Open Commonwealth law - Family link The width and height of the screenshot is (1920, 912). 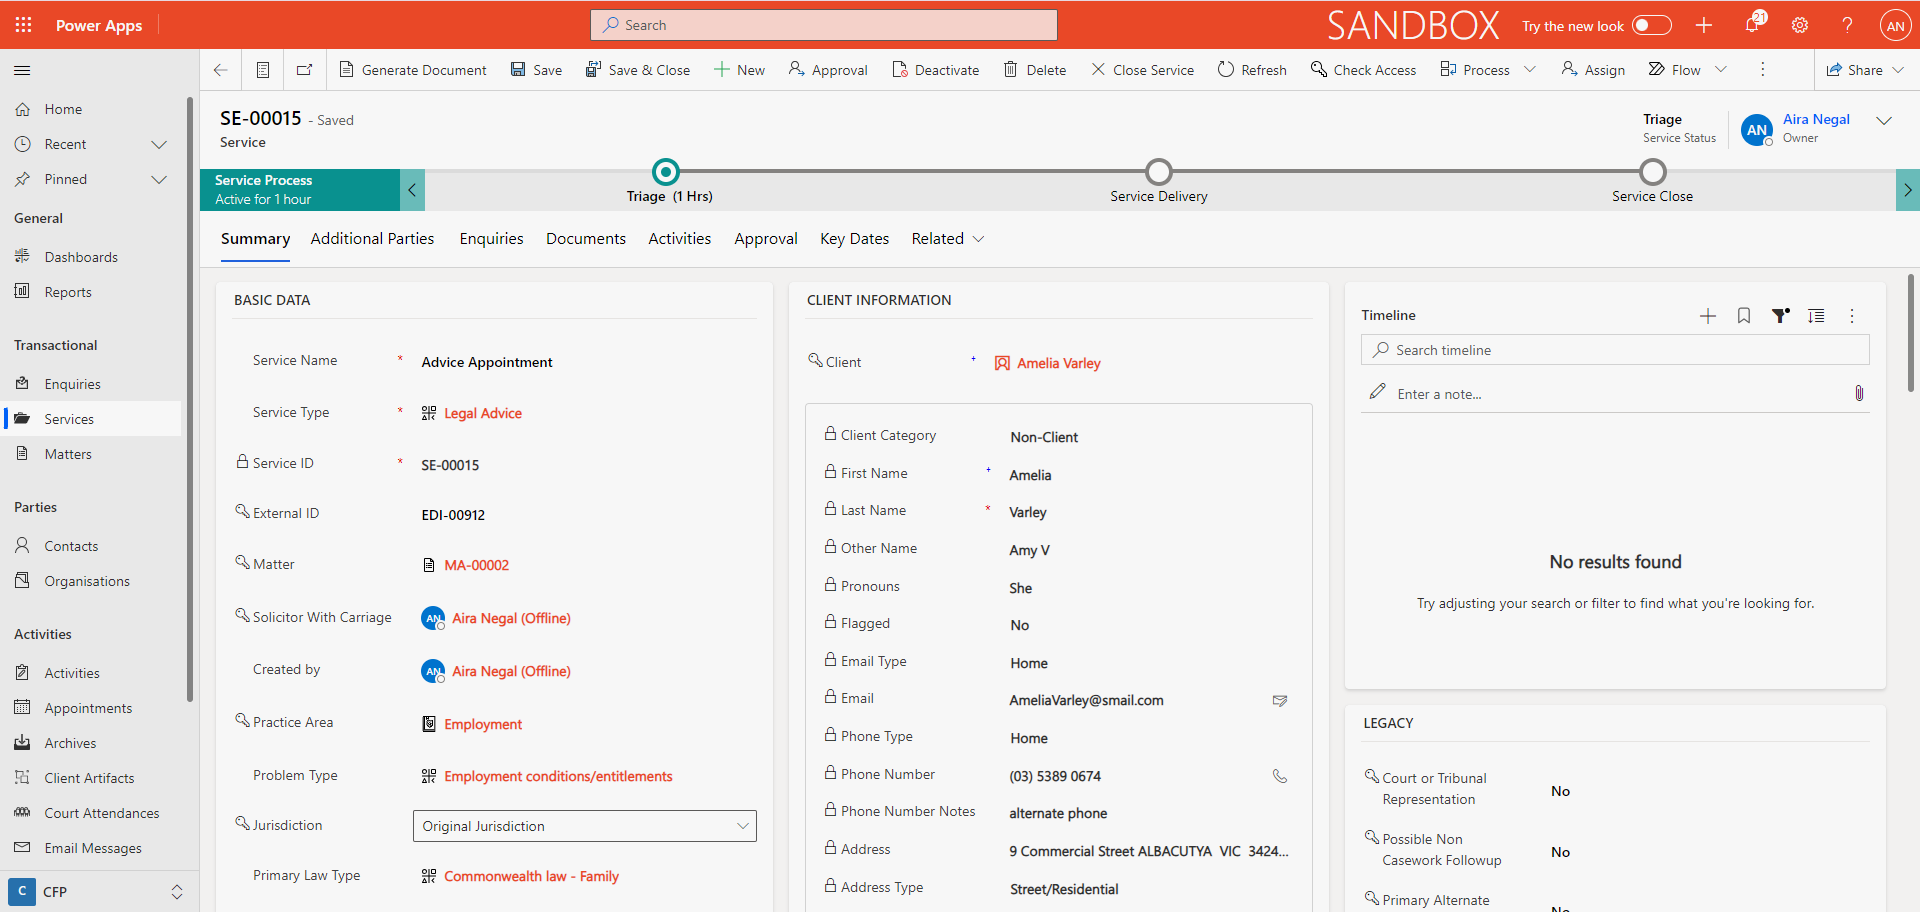click(x=531, y=876)
